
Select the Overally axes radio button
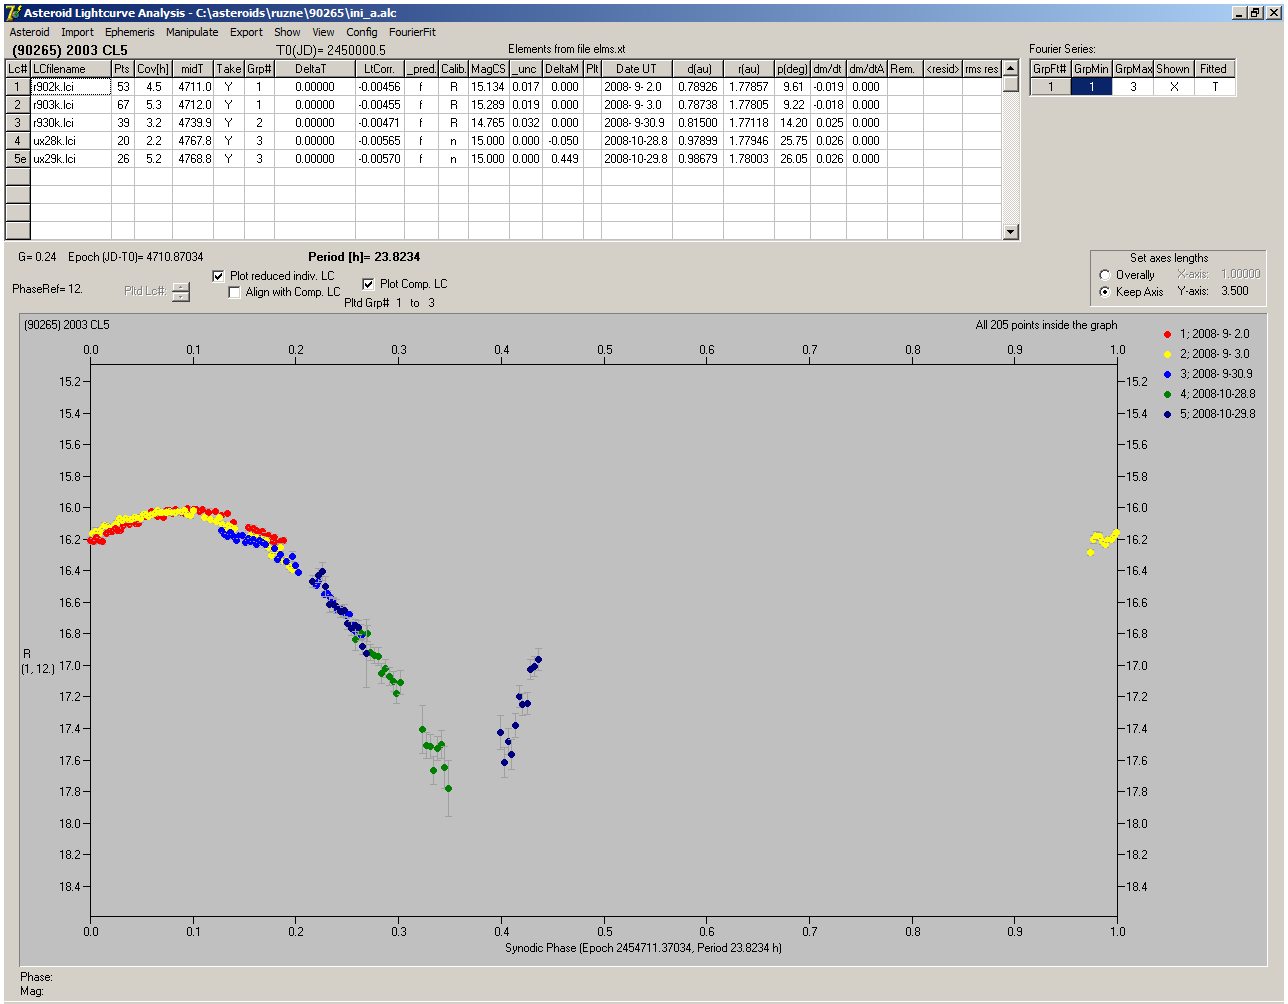click(1104, 275)
